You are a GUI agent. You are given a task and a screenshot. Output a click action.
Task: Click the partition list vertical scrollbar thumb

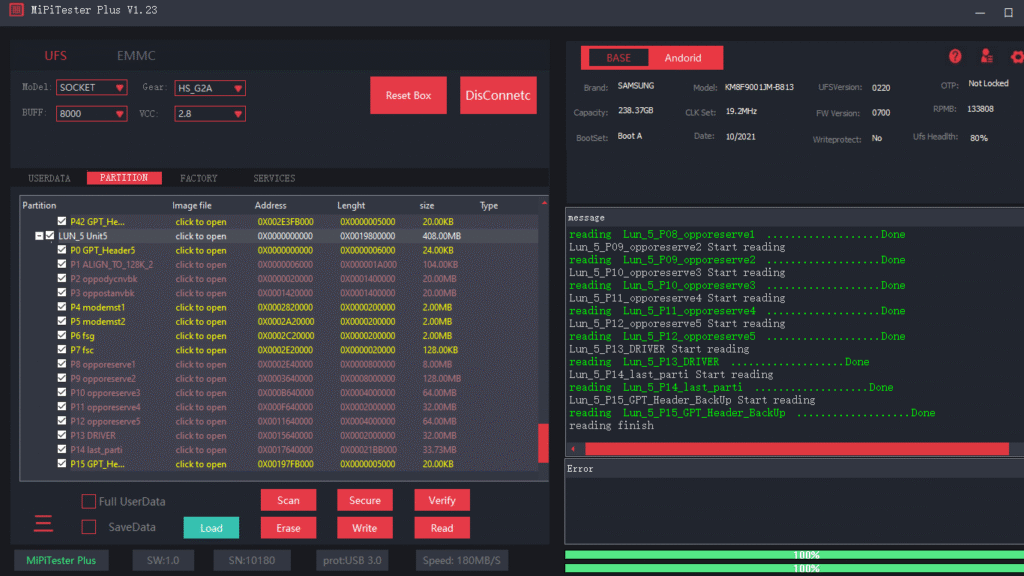click(543, 441)
